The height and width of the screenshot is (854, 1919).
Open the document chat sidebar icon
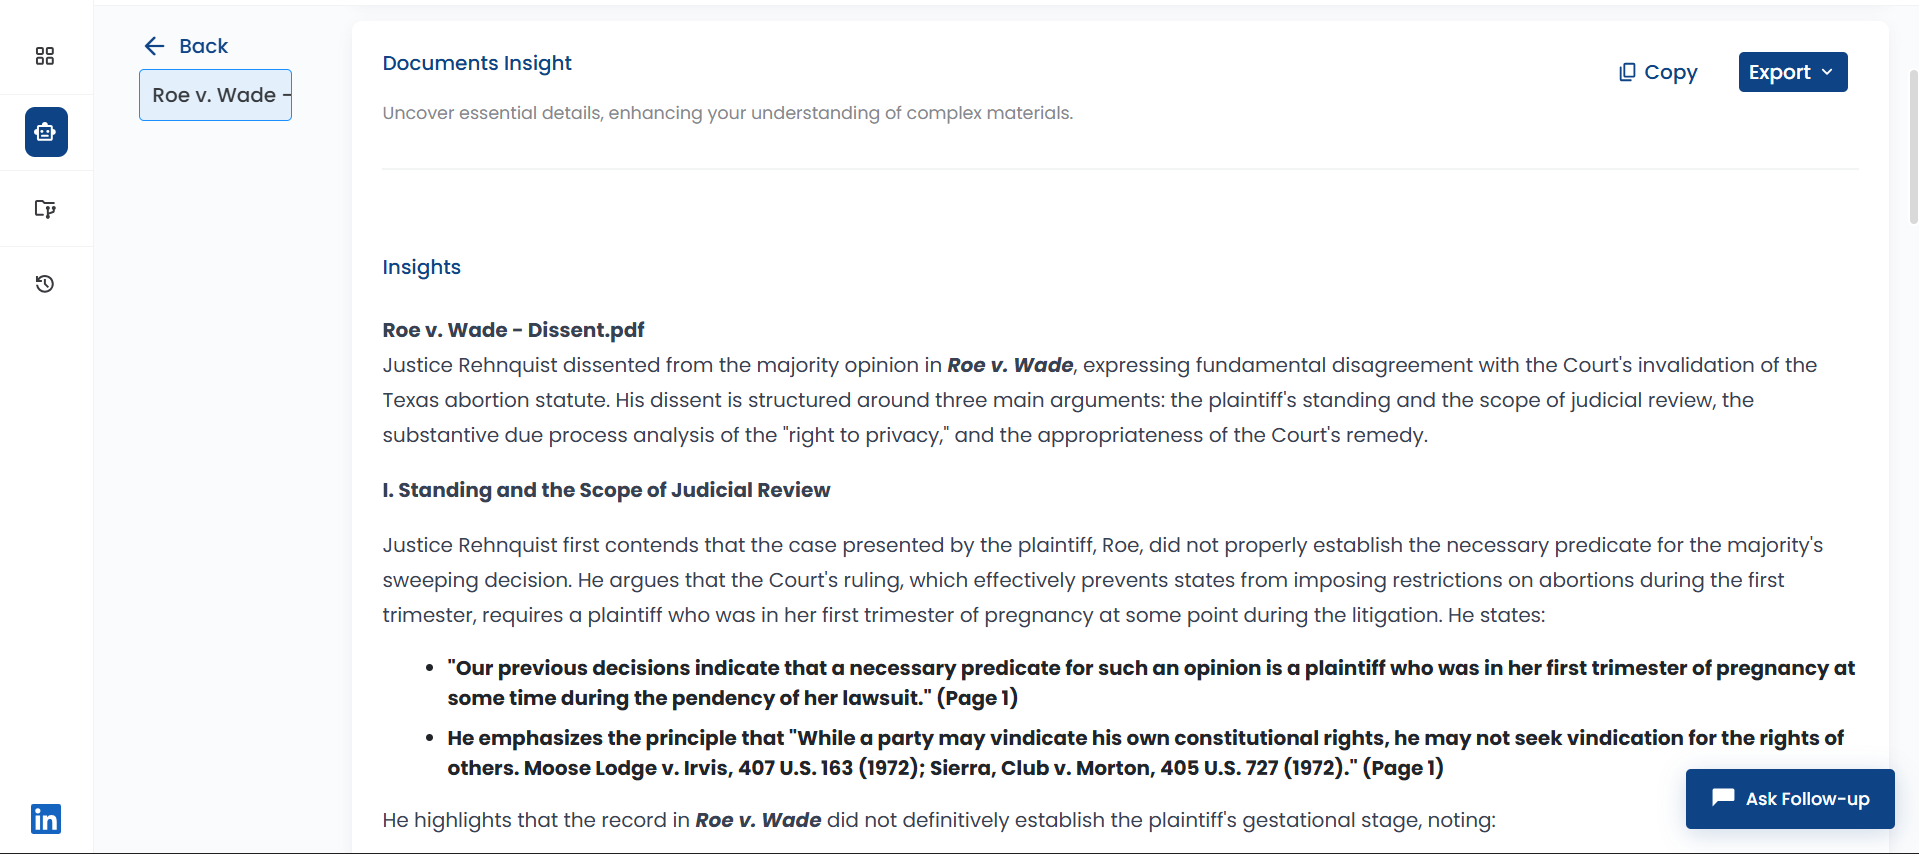[45, 209]
